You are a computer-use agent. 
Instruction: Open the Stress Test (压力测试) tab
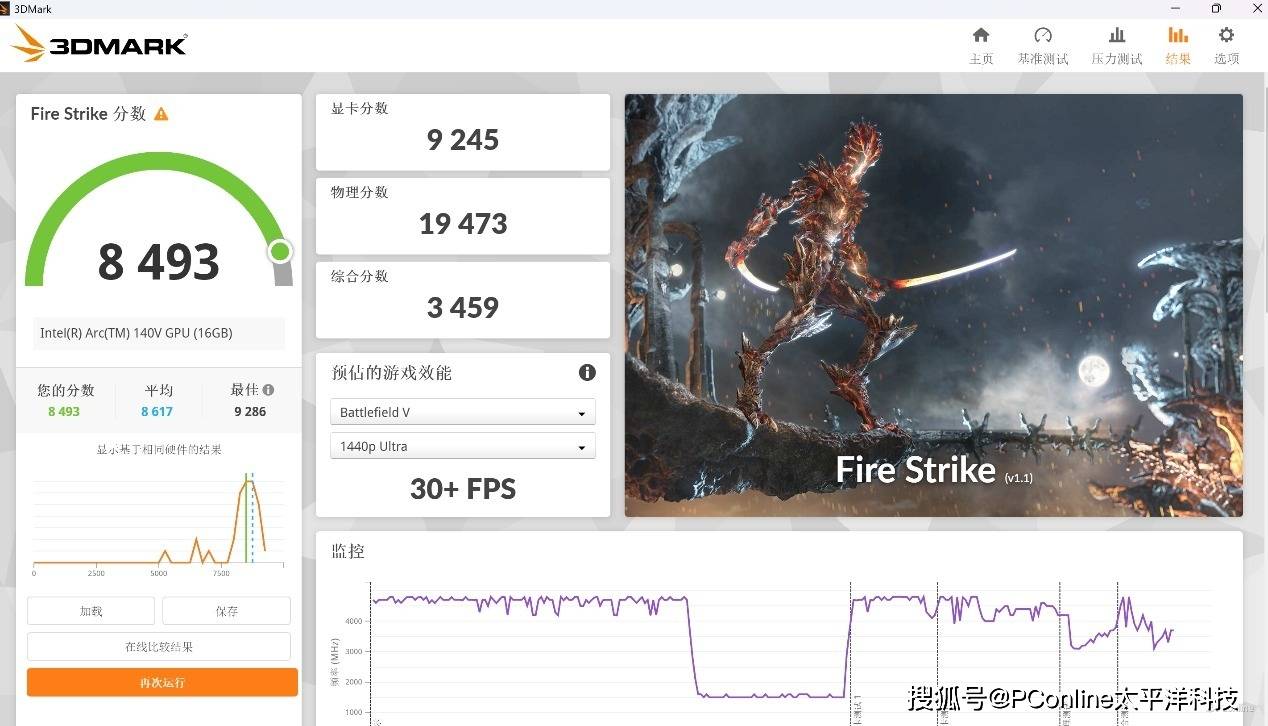[1117, 46]
